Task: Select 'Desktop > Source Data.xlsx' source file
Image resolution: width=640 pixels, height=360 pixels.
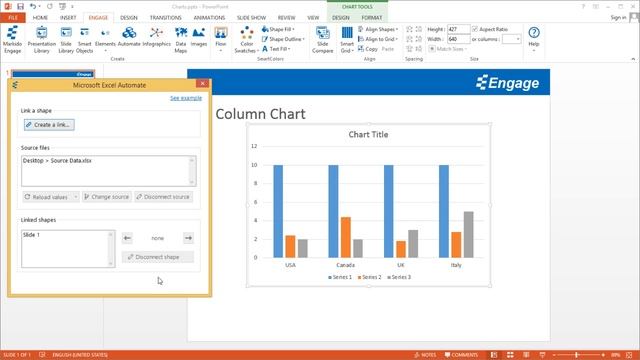Action: [57, 161]
